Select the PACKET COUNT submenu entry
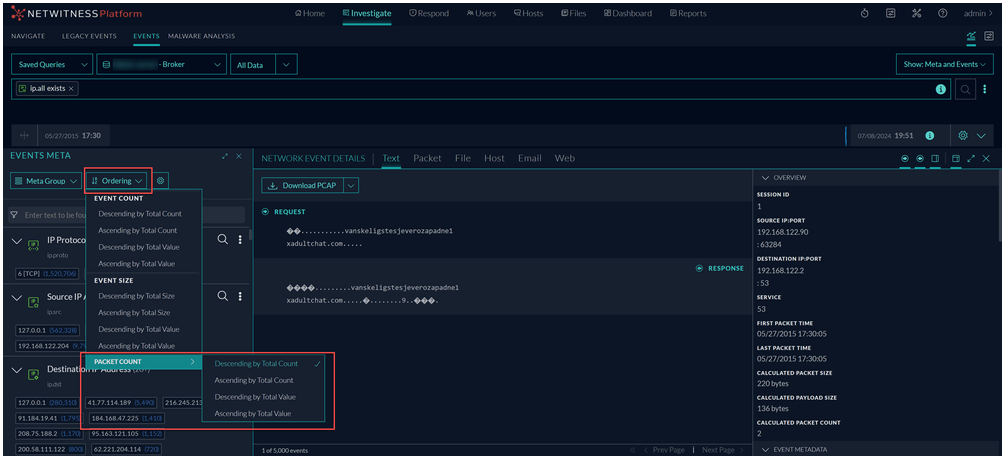This screenshot has width=1005, height=457. (143, 362)
